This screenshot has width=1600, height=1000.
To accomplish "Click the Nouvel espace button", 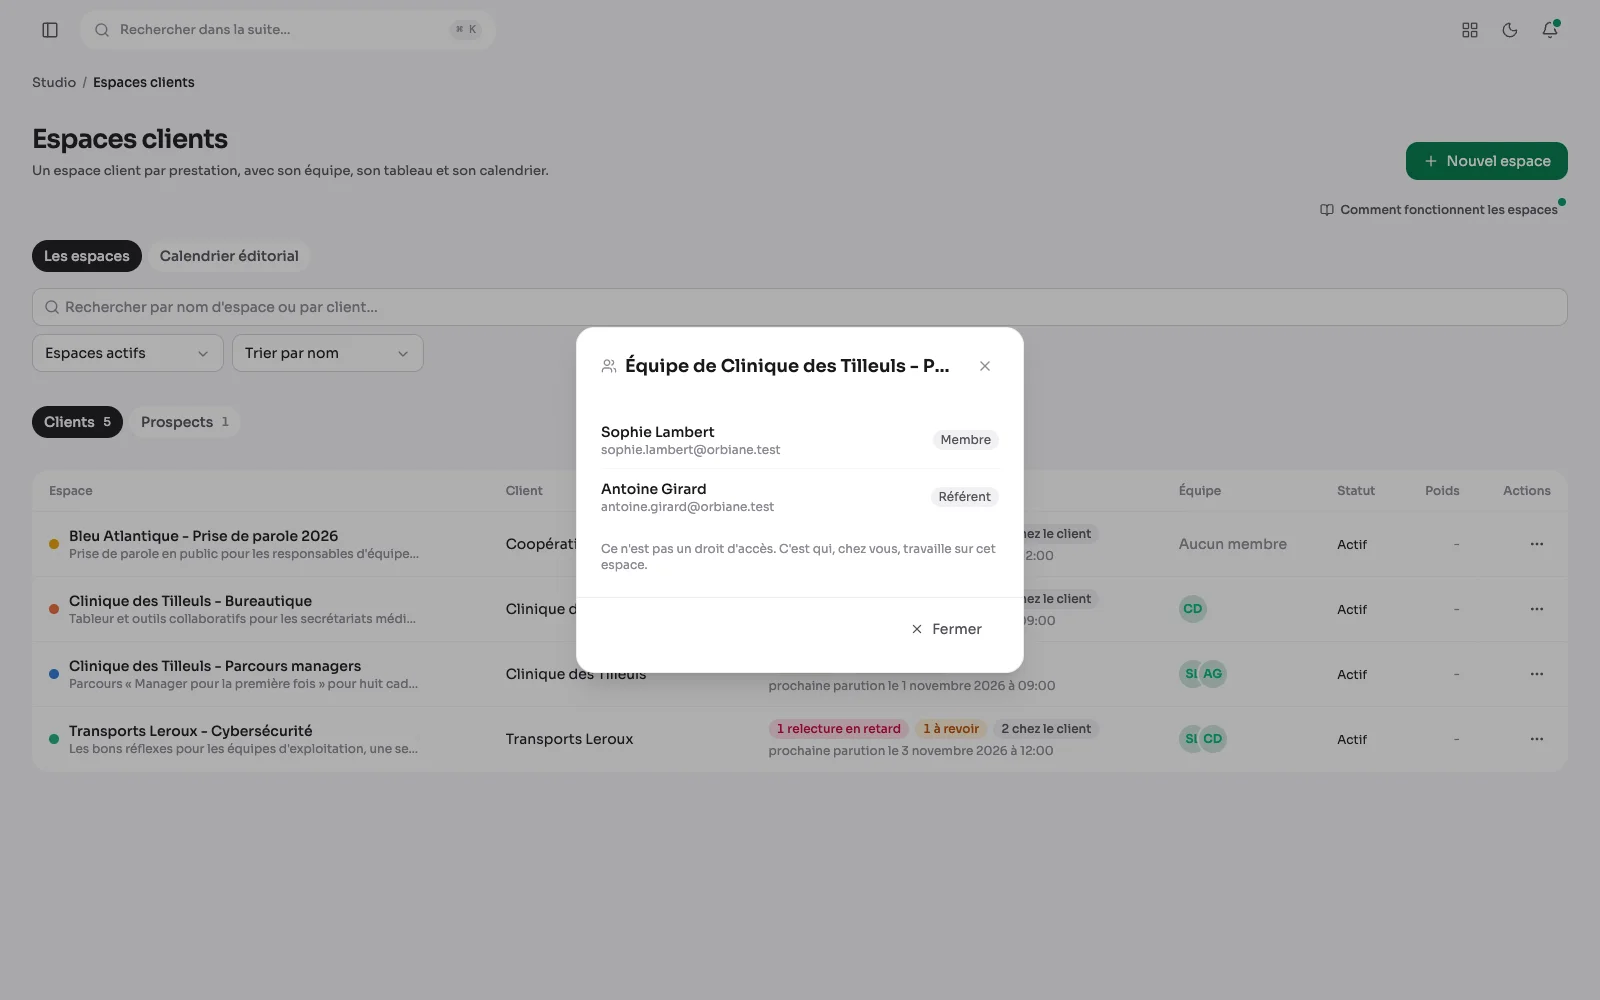I will (x=1487, y=161).
